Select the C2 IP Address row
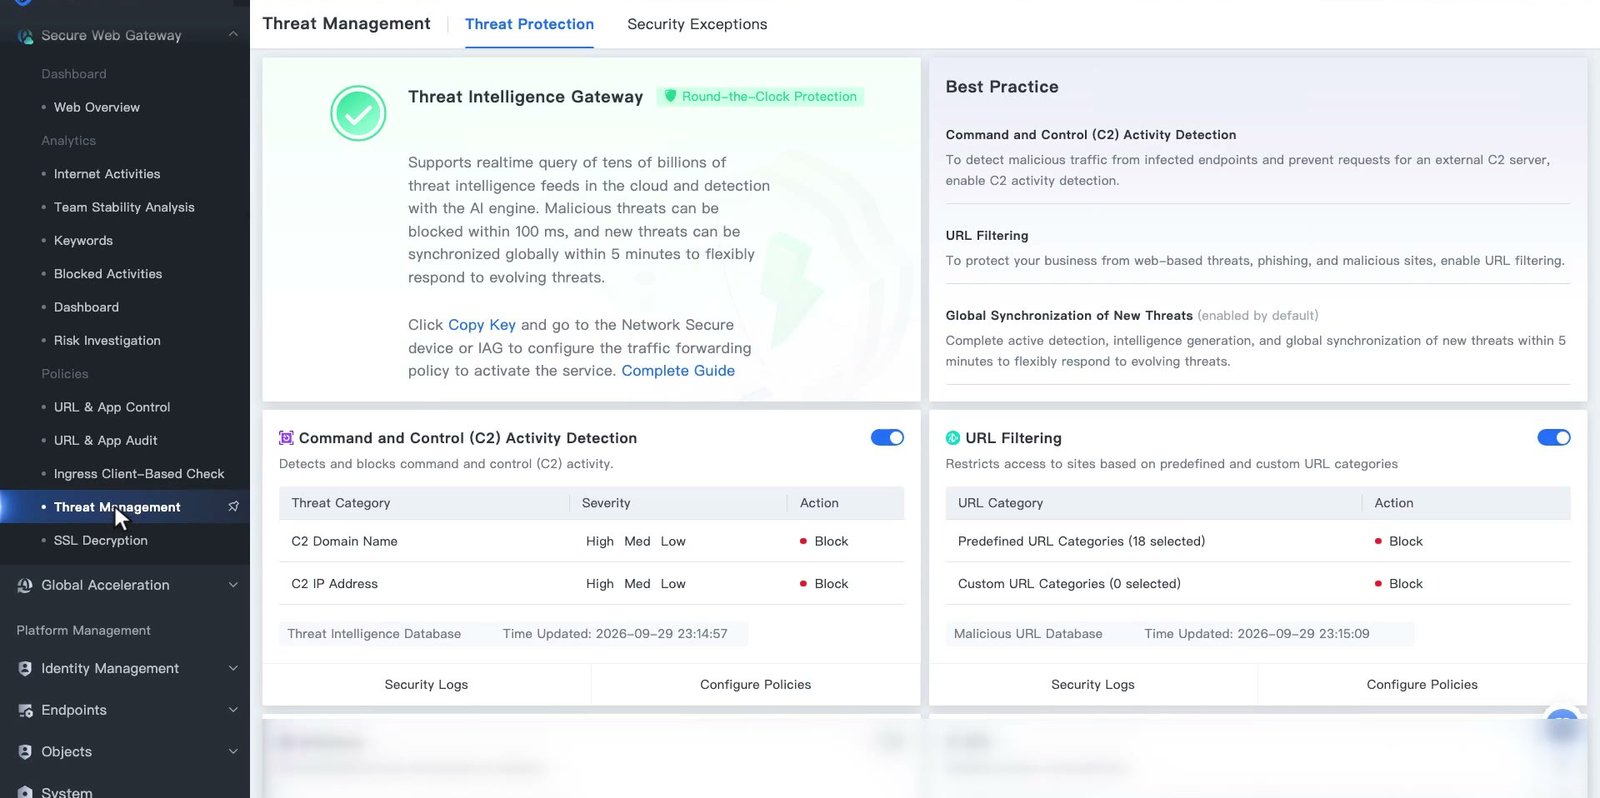This screenshot has height=798, width=1600. [x=591, y=584]
